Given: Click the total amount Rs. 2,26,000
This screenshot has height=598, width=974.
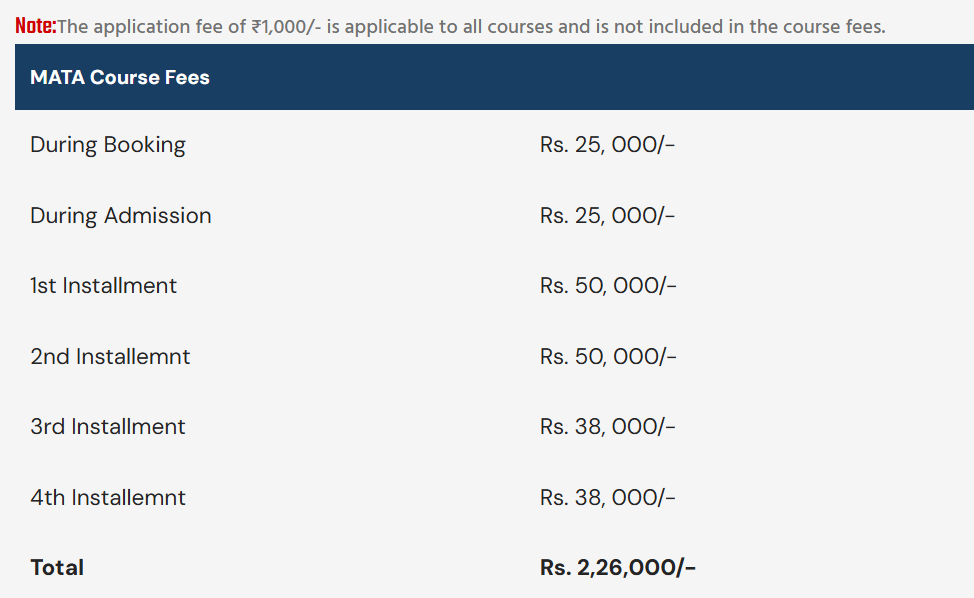Looking at the screenshot, I should pyautogui.click(x=618, y=568).
